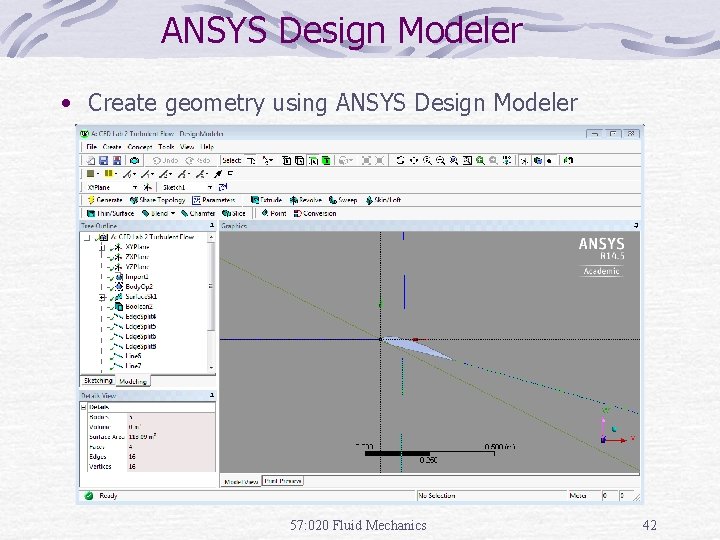The image size is (720, 540).
Task: Expand the XYPlane tree node
Action: pos(102,247)
